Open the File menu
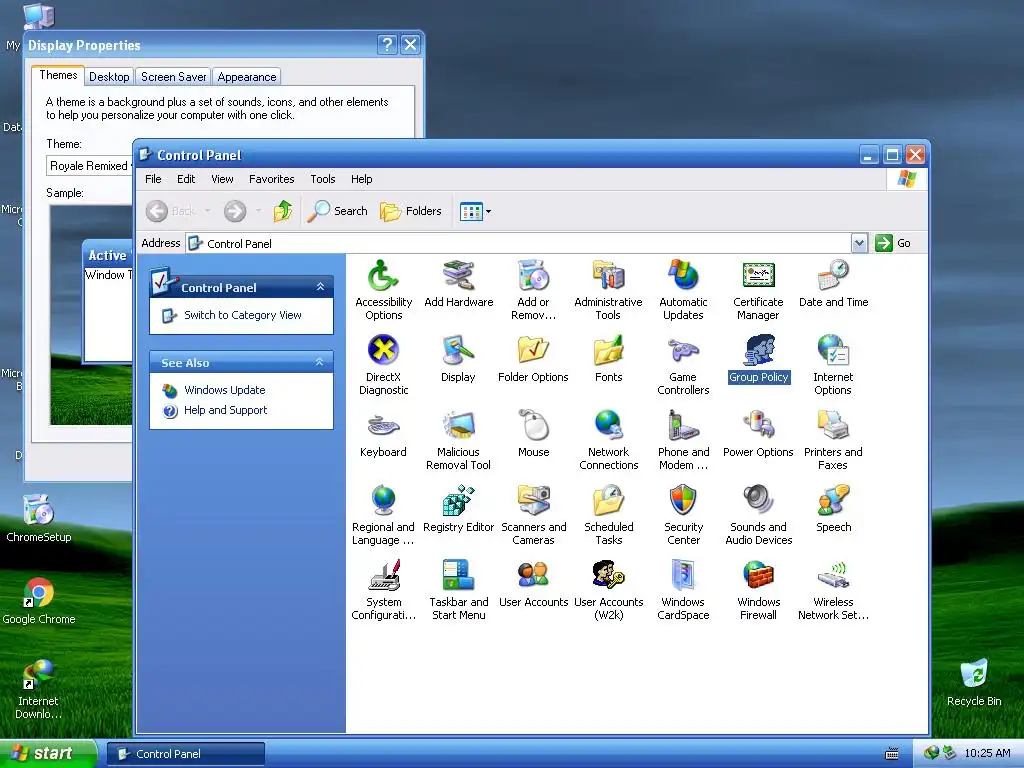Viewport: 1024px width, 768px height. coord(153,179)
